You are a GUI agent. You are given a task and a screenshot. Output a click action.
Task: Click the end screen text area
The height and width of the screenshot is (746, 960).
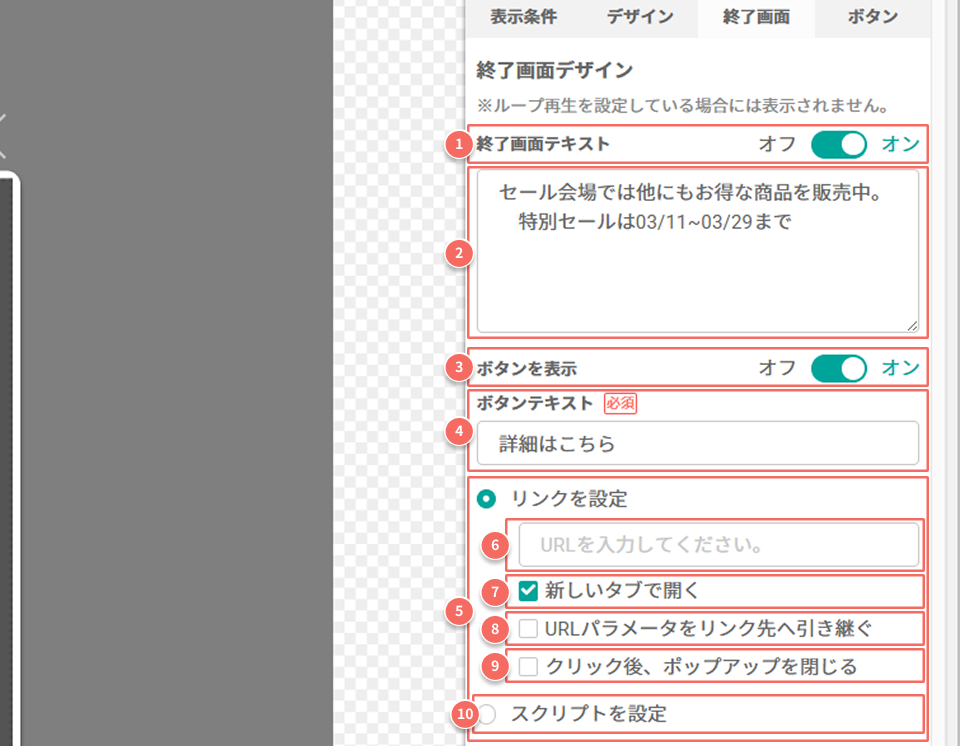[x=698, y=252]
